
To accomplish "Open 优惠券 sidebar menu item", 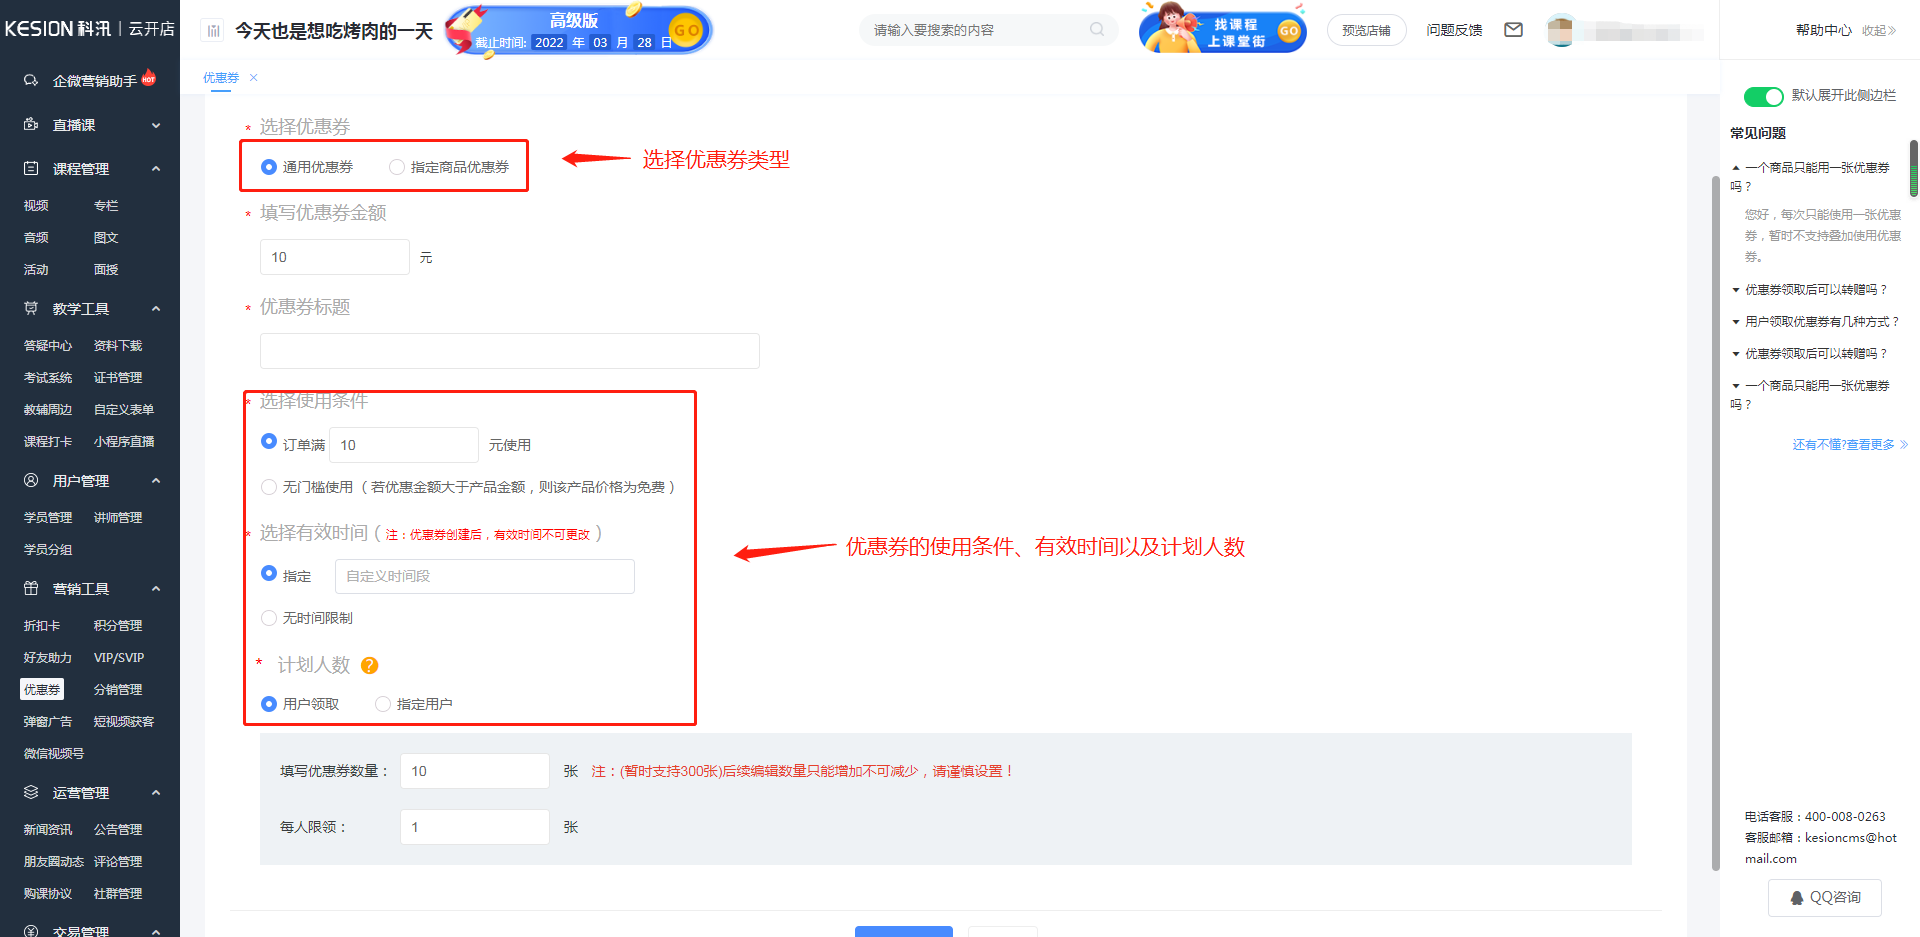I will click(42, 689).
